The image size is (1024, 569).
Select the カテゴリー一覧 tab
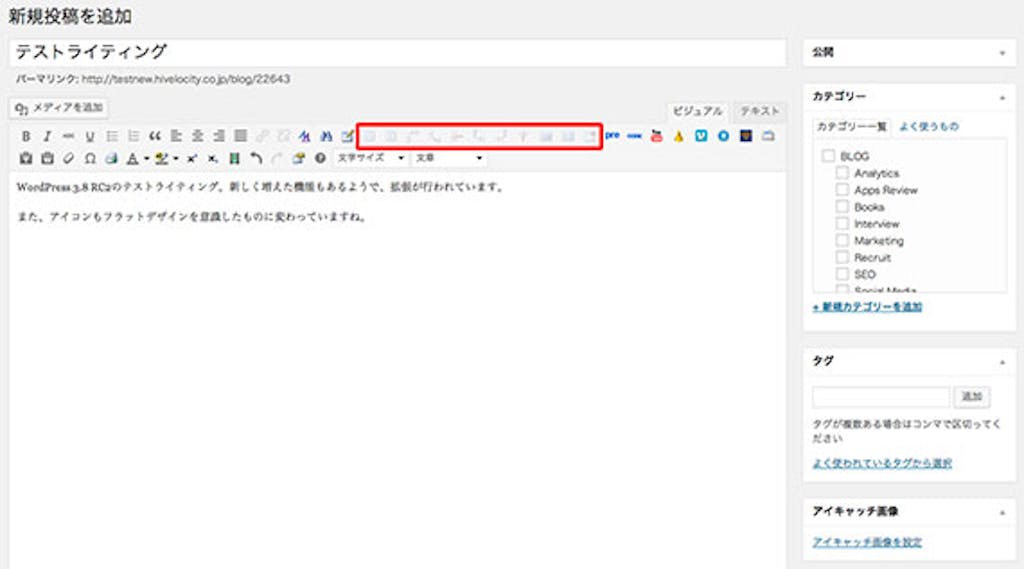852,127
